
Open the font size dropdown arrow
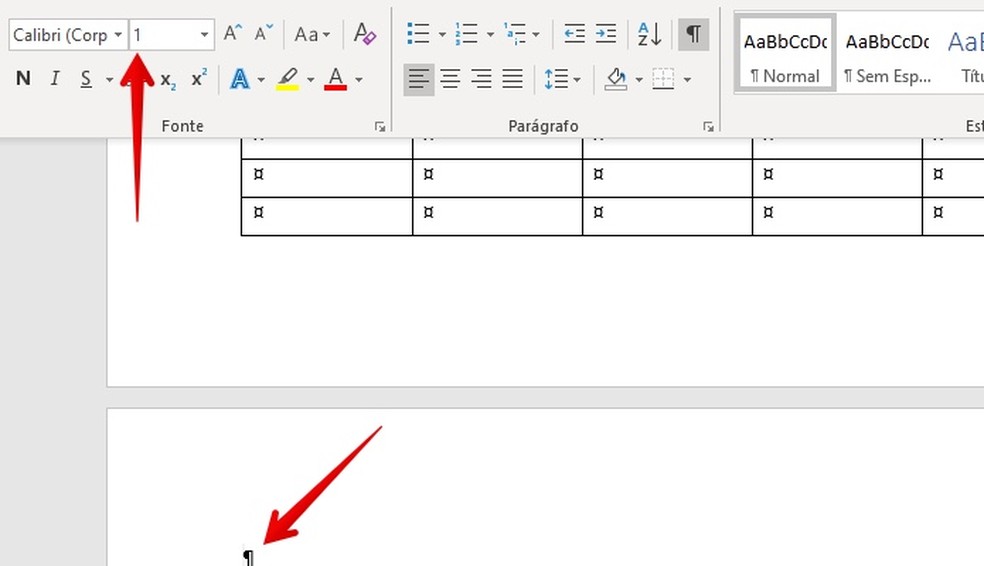[205, 35]
